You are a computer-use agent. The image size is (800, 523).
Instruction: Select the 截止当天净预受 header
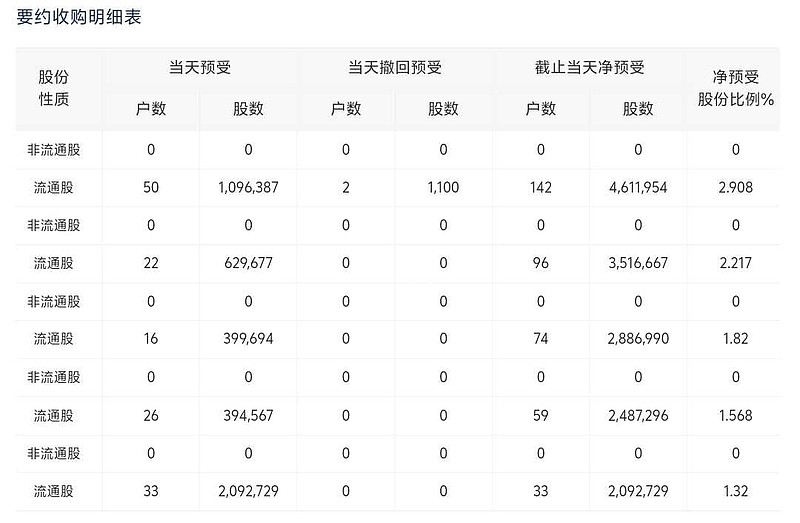[590, 68]
